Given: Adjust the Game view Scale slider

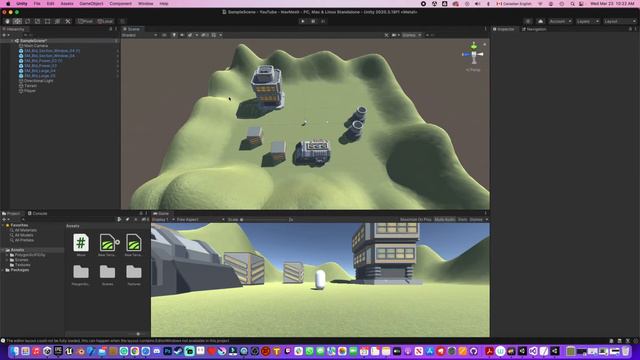Looking at the screenshot, I should pos(264,220).
